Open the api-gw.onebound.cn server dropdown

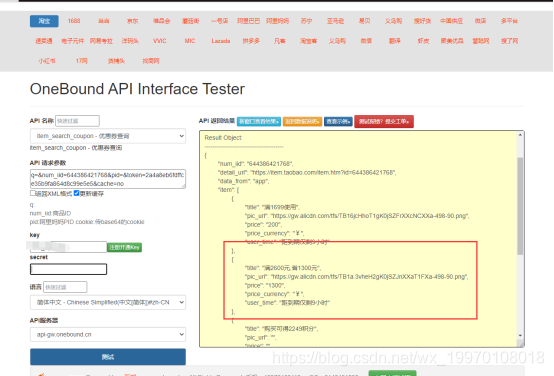tap(108, 334)
